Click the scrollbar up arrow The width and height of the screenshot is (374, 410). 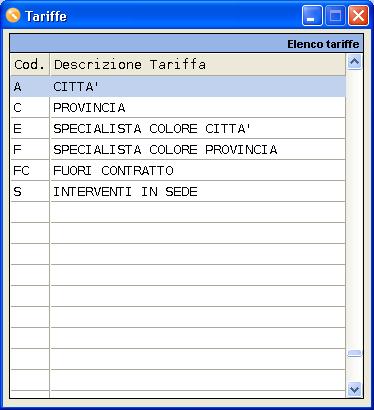354,62
